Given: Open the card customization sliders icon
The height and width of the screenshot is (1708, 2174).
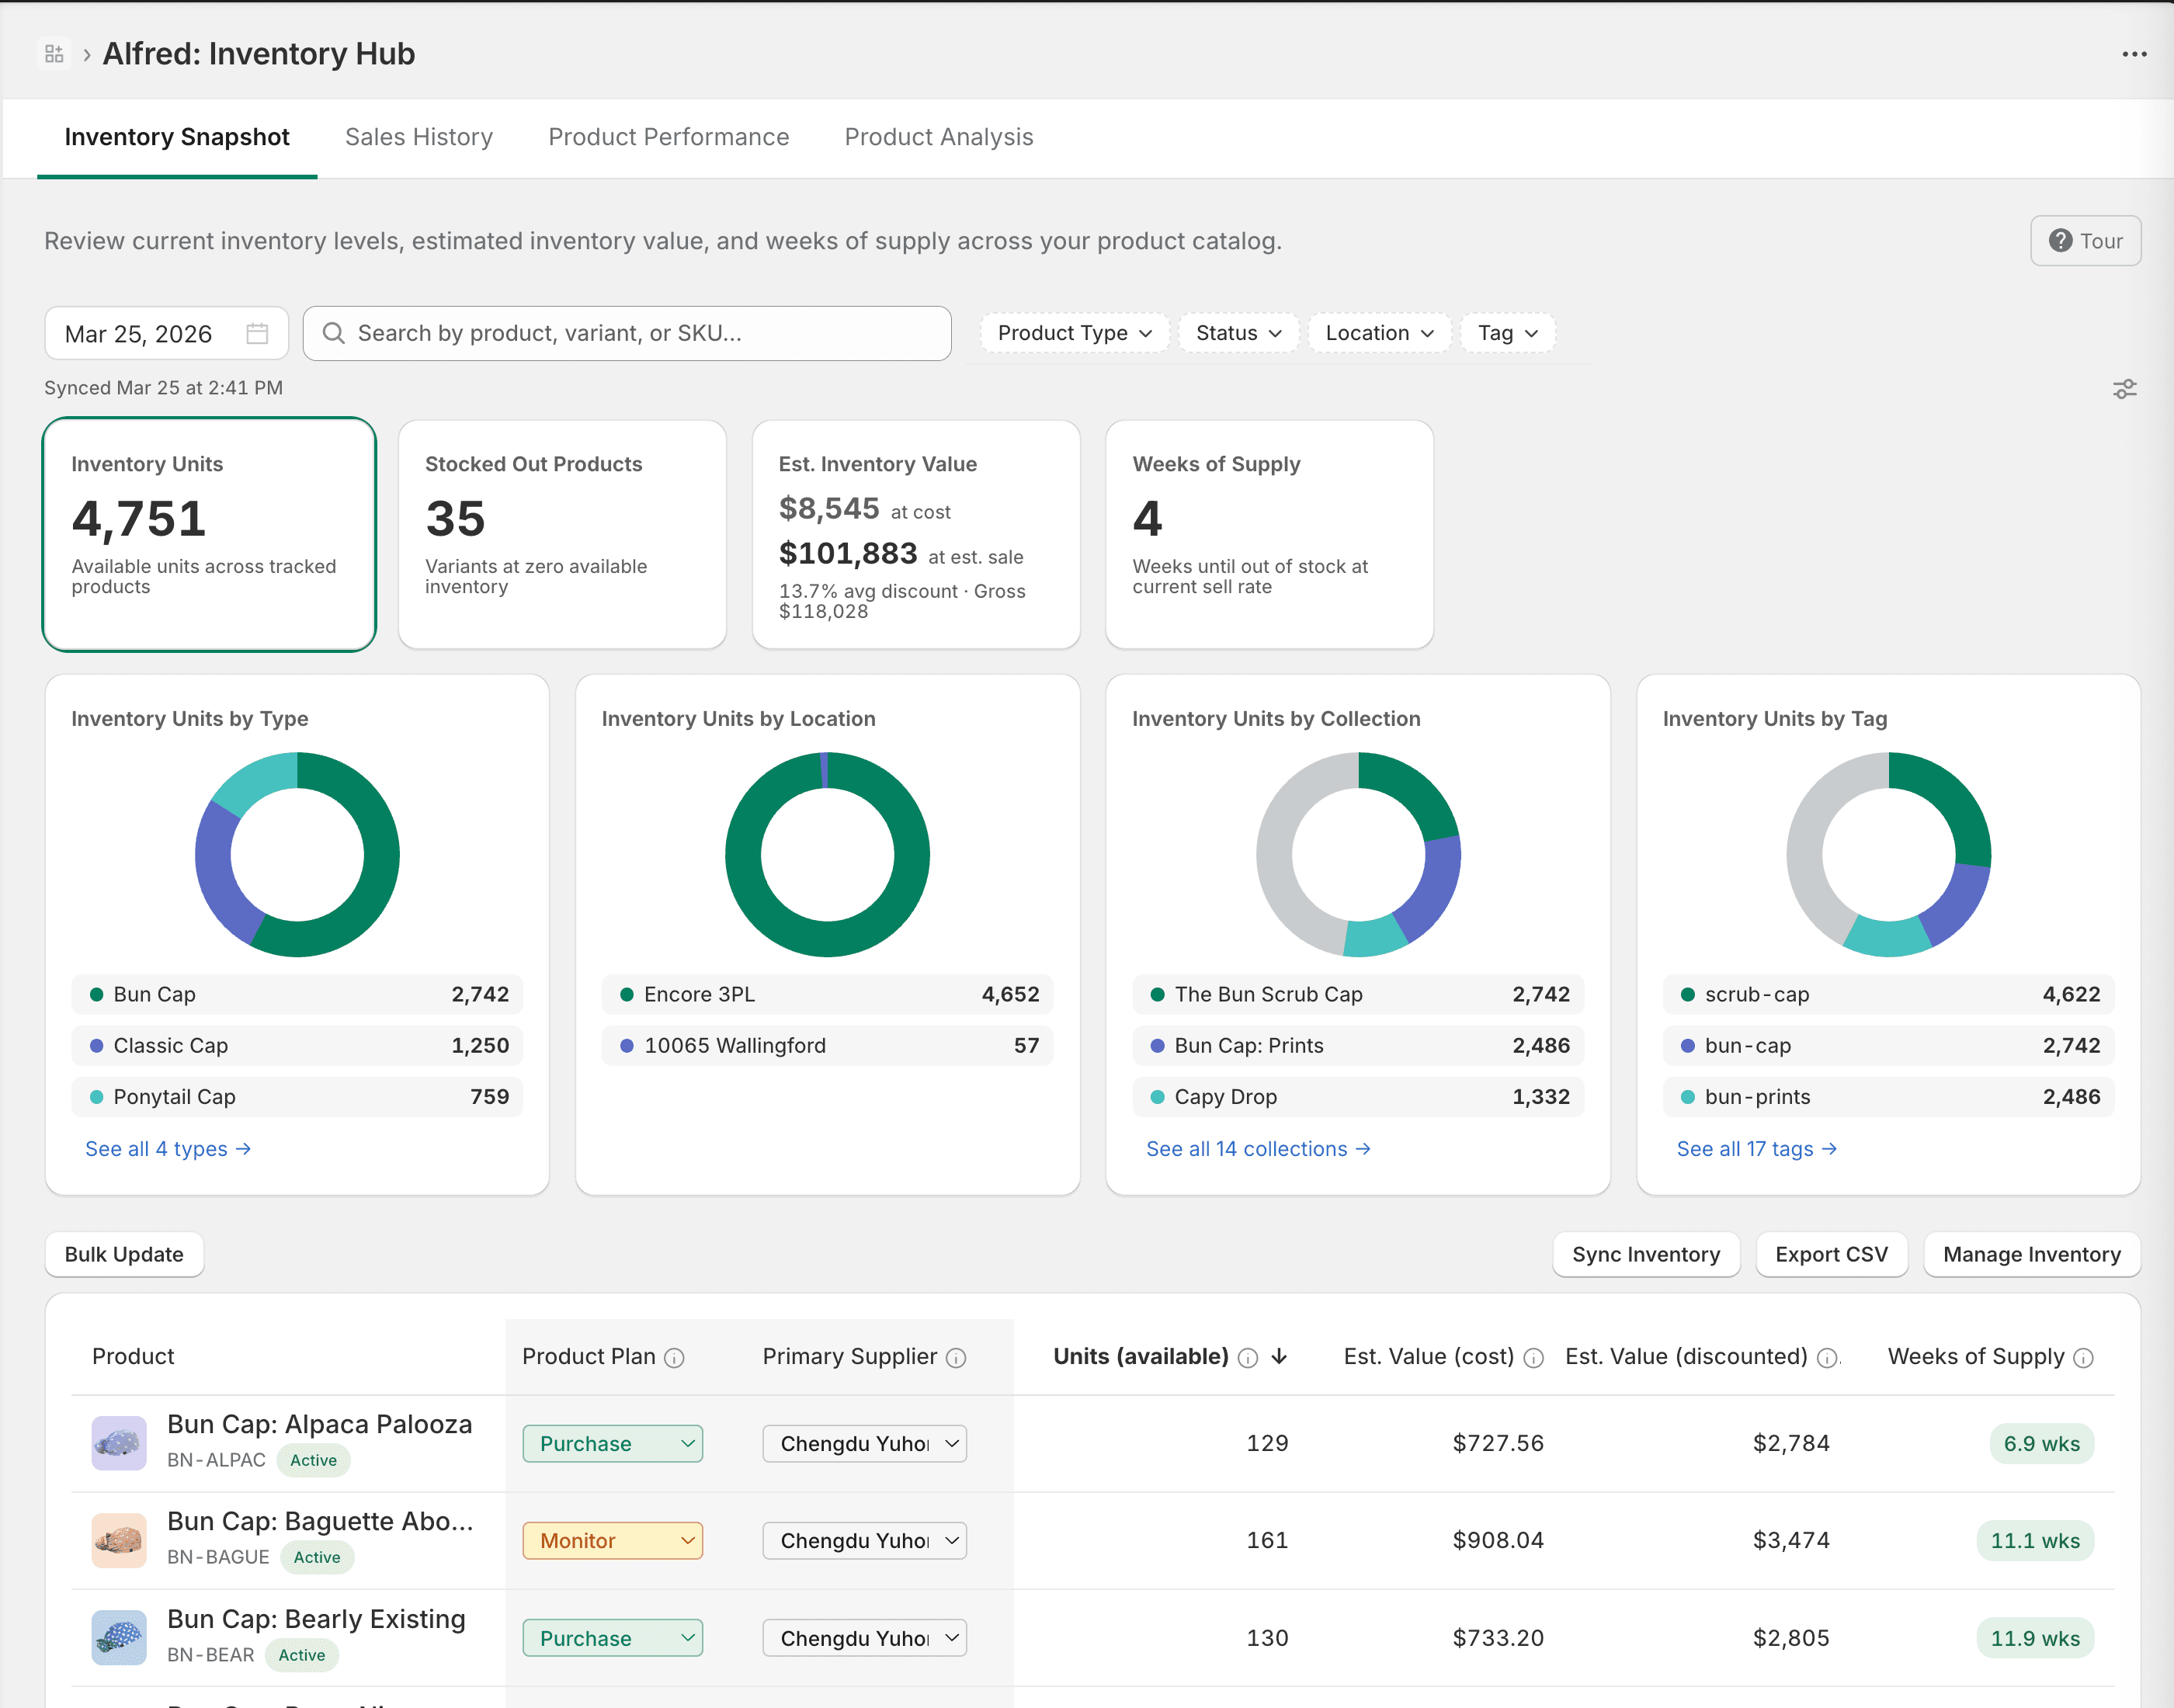Looking at the screenshot, I should [2124, 389].
